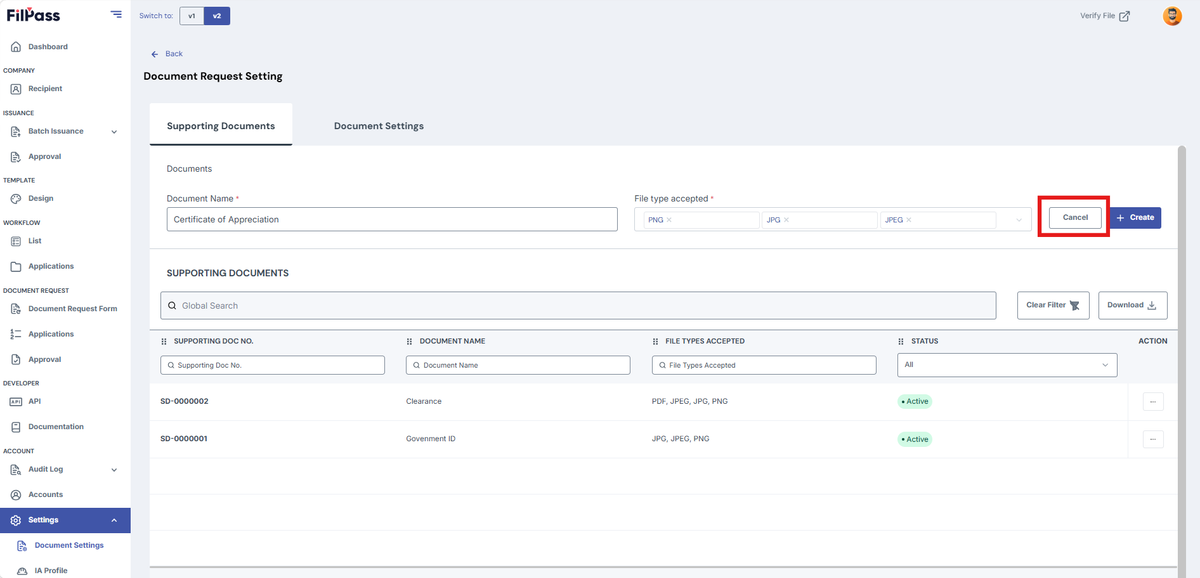
Task: Go back using the Back link
Action: click(x=167, y=54)
